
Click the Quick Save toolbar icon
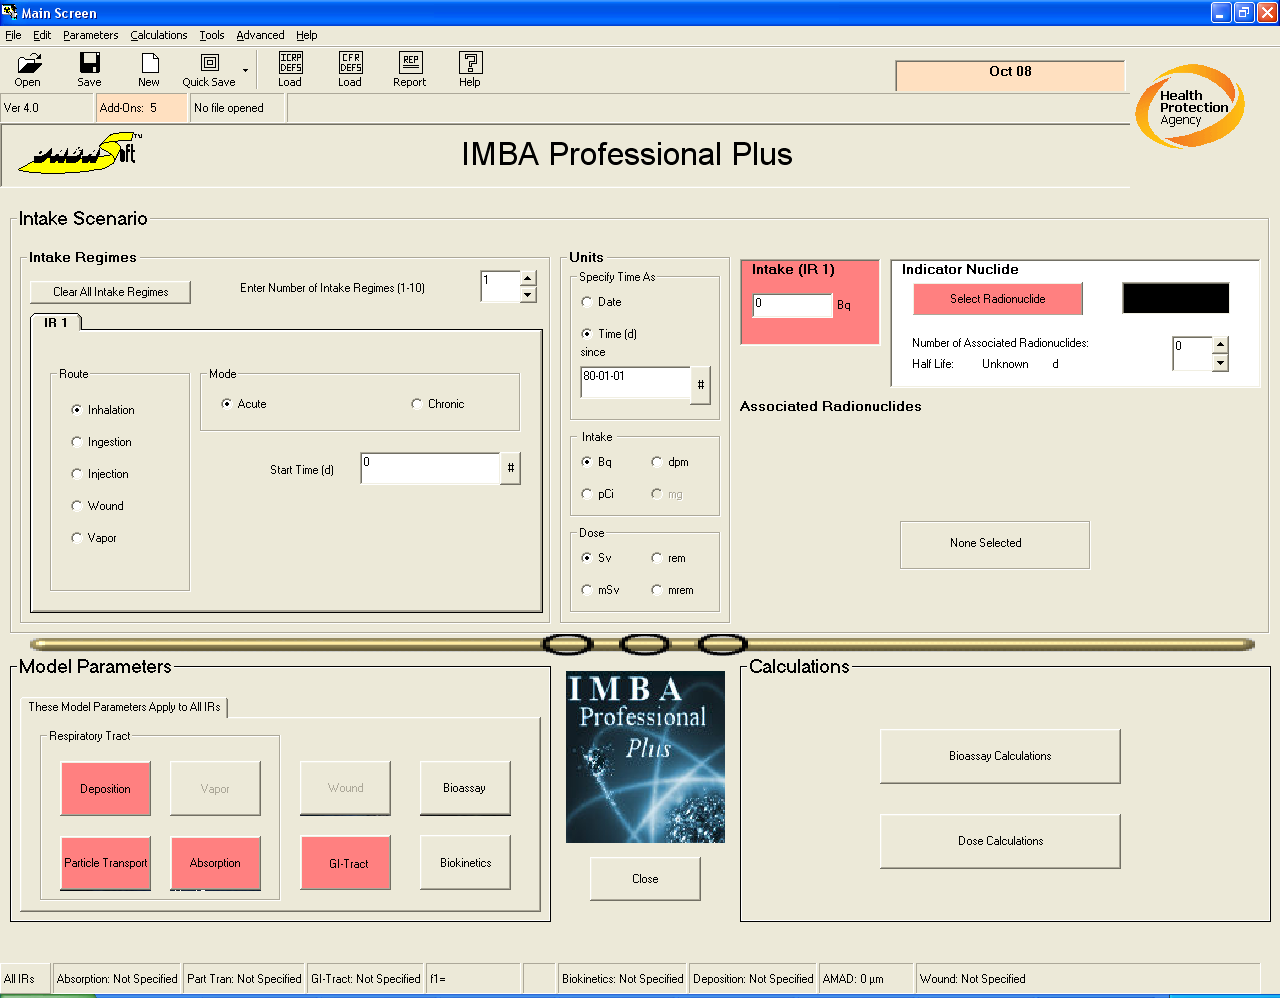(209, 70)
